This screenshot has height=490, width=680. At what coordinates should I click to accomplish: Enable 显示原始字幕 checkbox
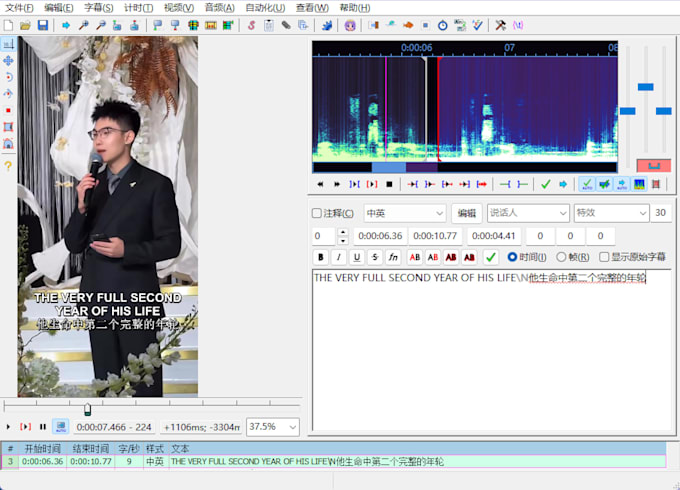604,257
